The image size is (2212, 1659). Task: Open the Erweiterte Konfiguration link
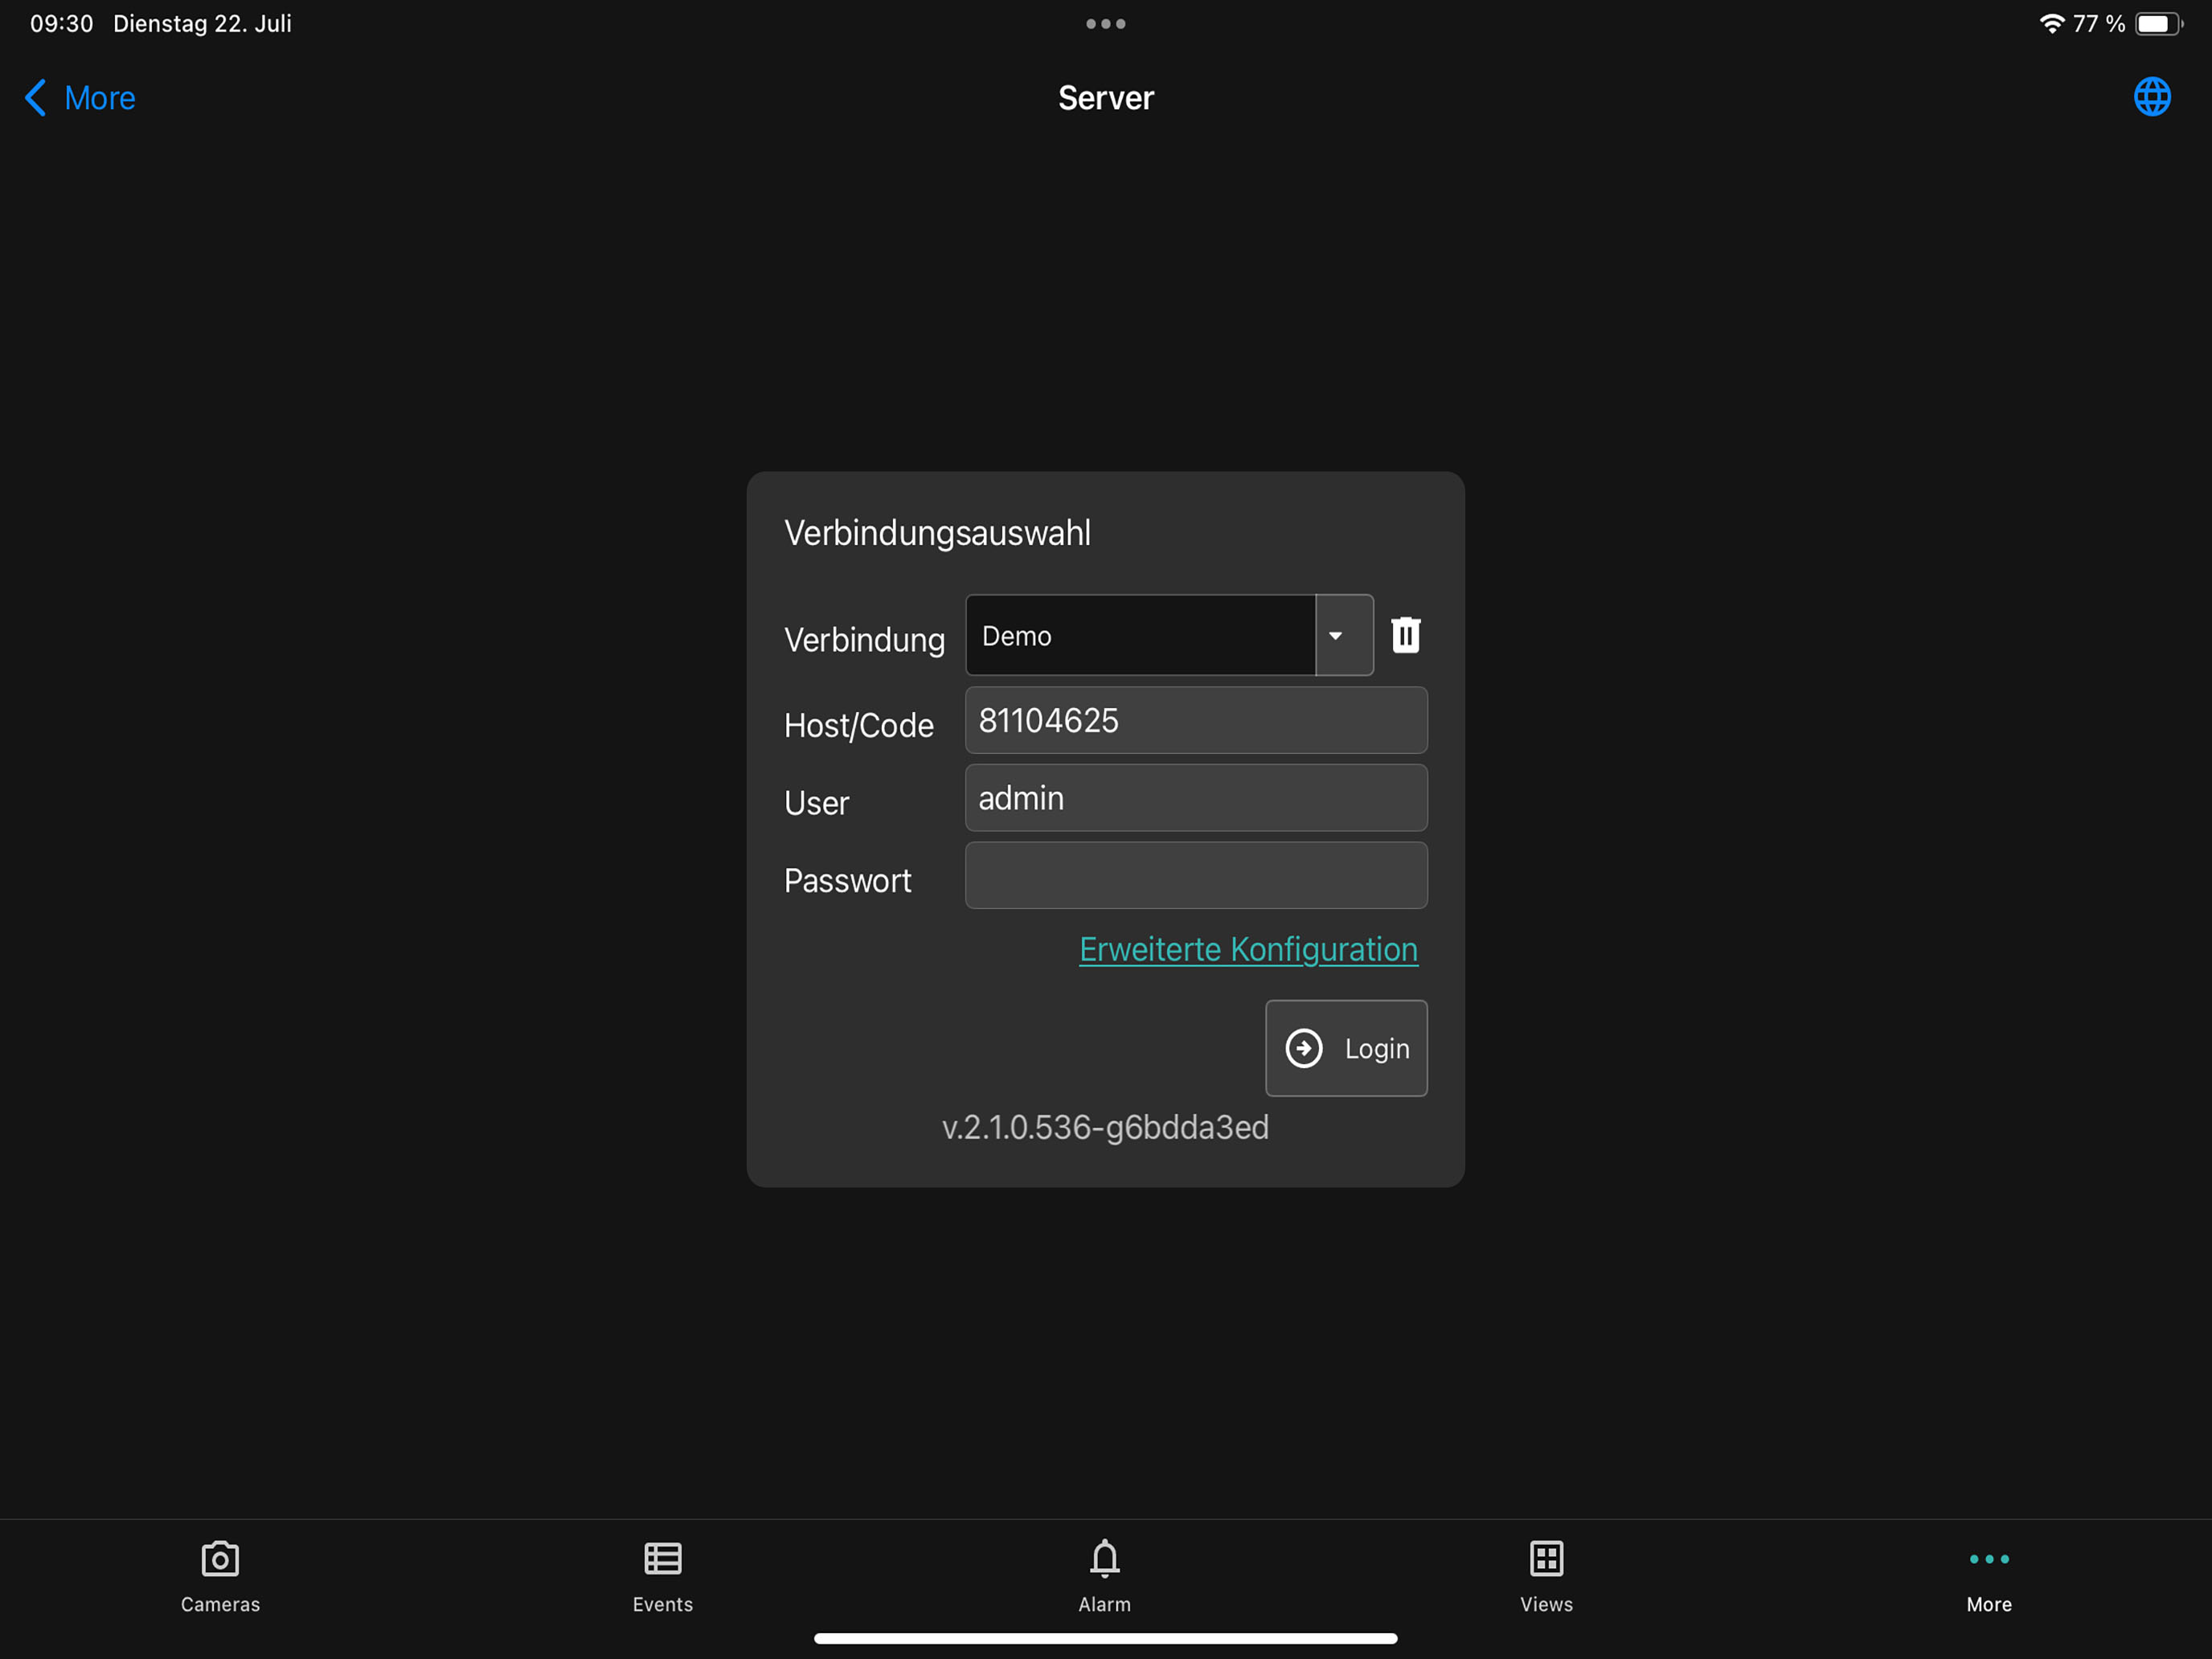[x=1248, y=949]
